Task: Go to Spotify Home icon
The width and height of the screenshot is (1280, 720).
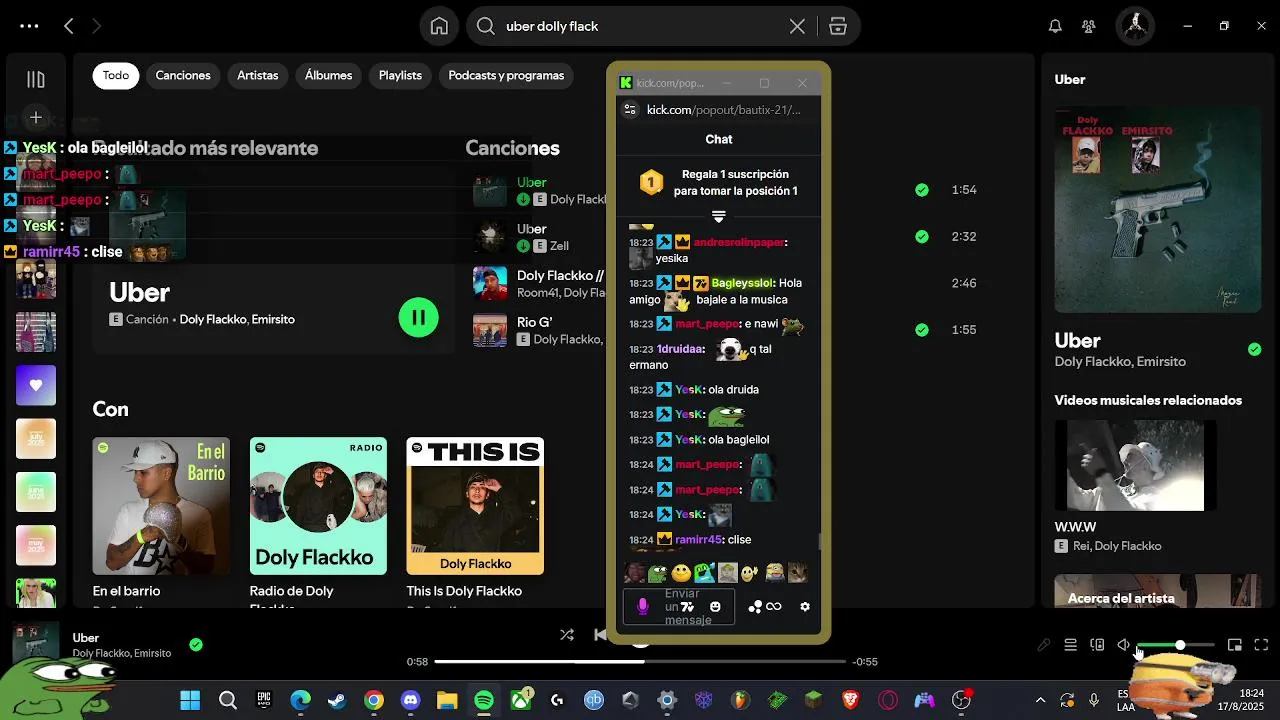Action: [x=439, y=26]
